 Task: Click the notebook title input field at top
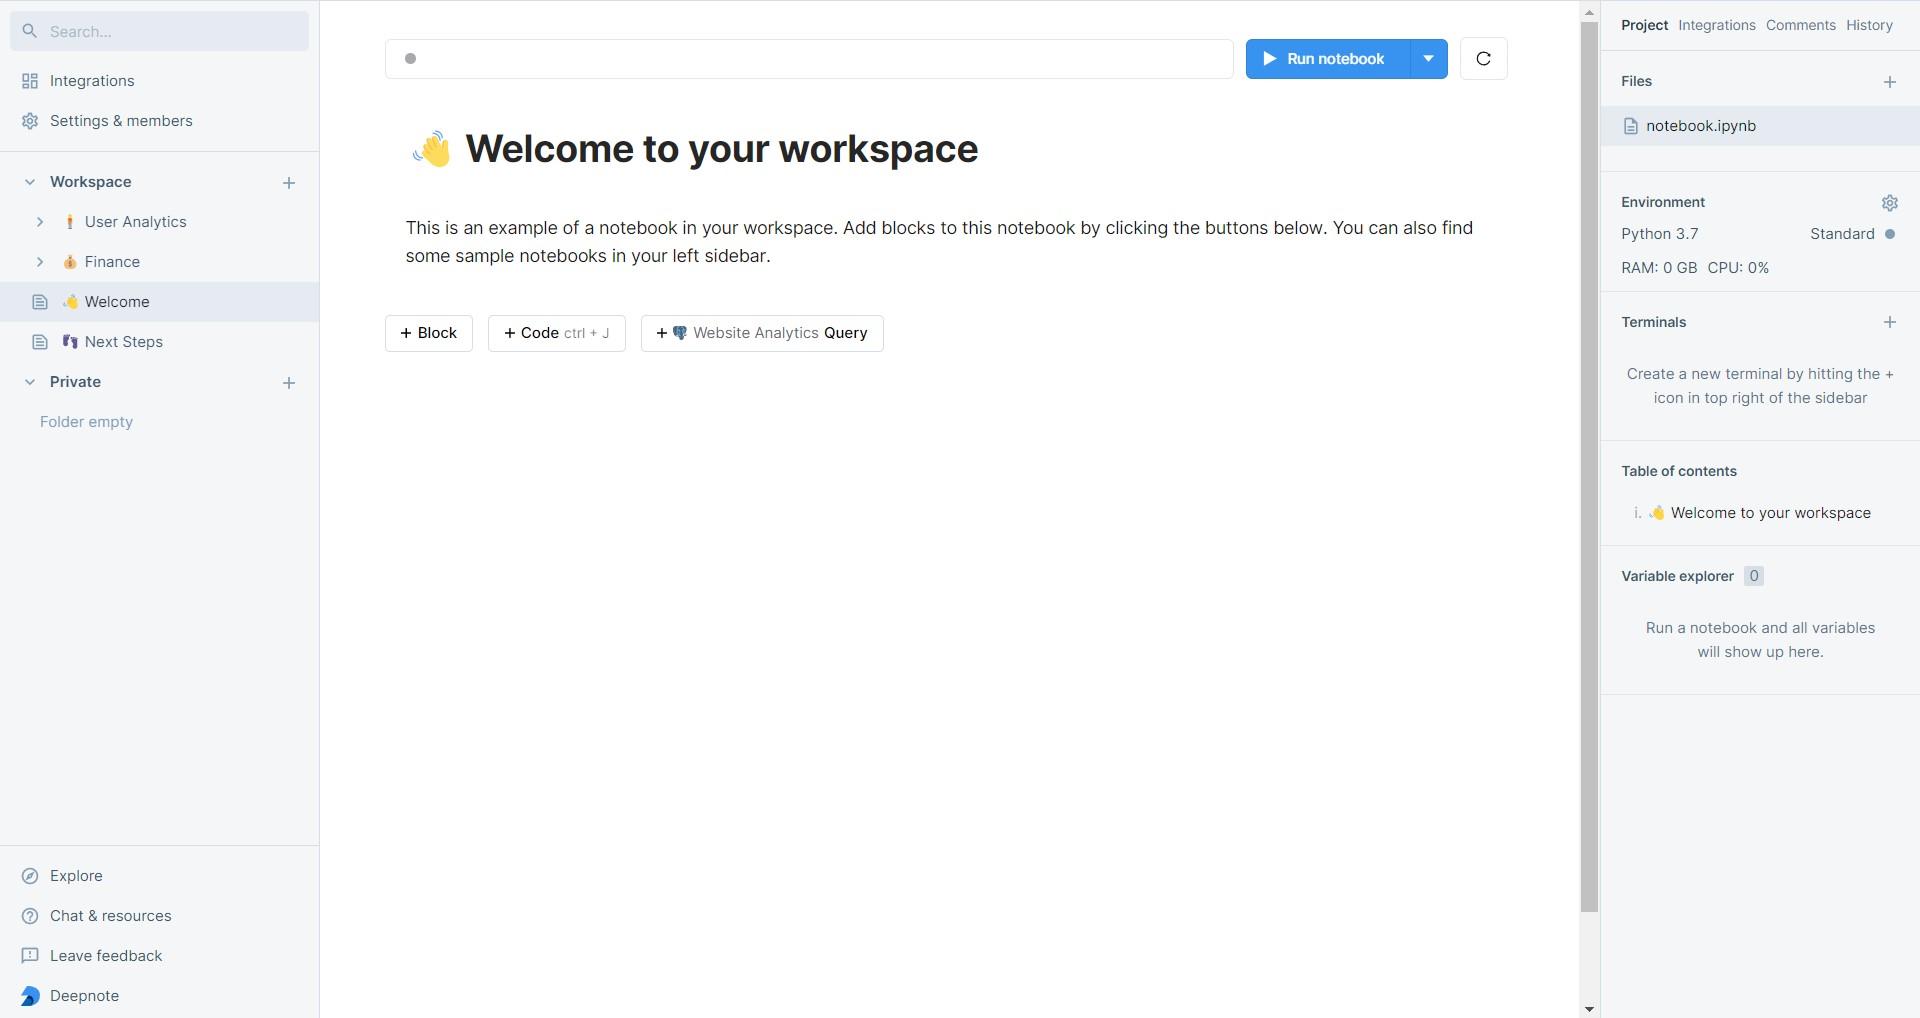[808, 58]
